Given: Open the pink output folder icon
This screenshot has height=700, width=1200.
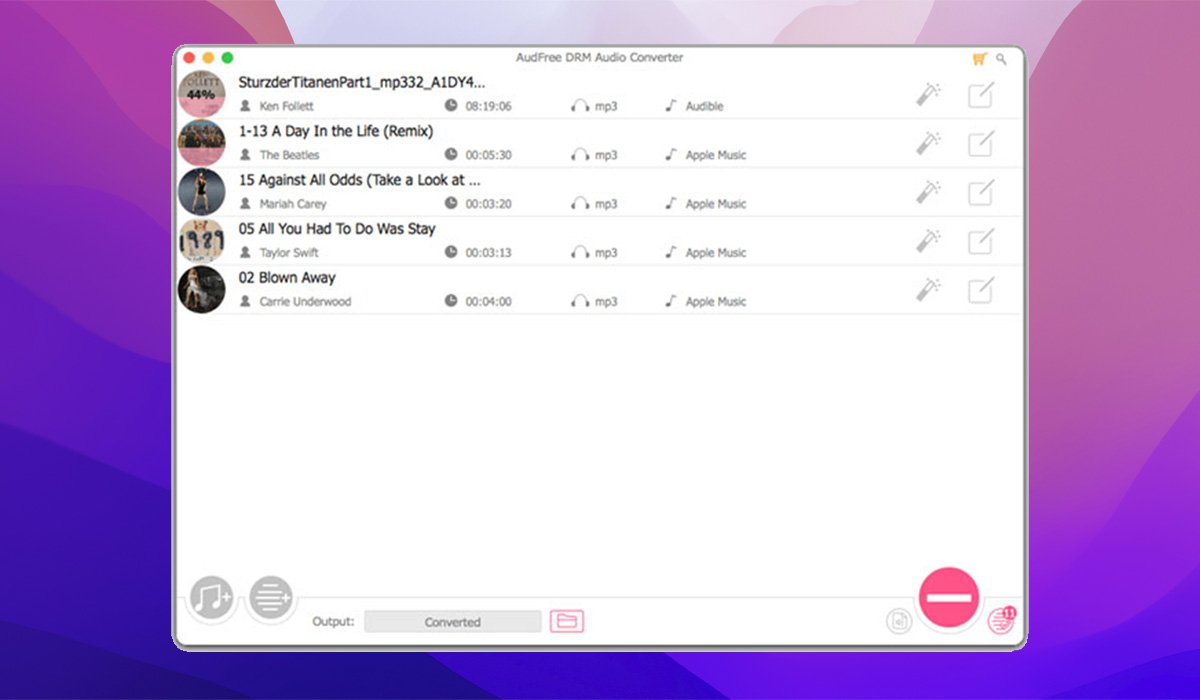Looking at the screenshot, I should tap(567, 621).
